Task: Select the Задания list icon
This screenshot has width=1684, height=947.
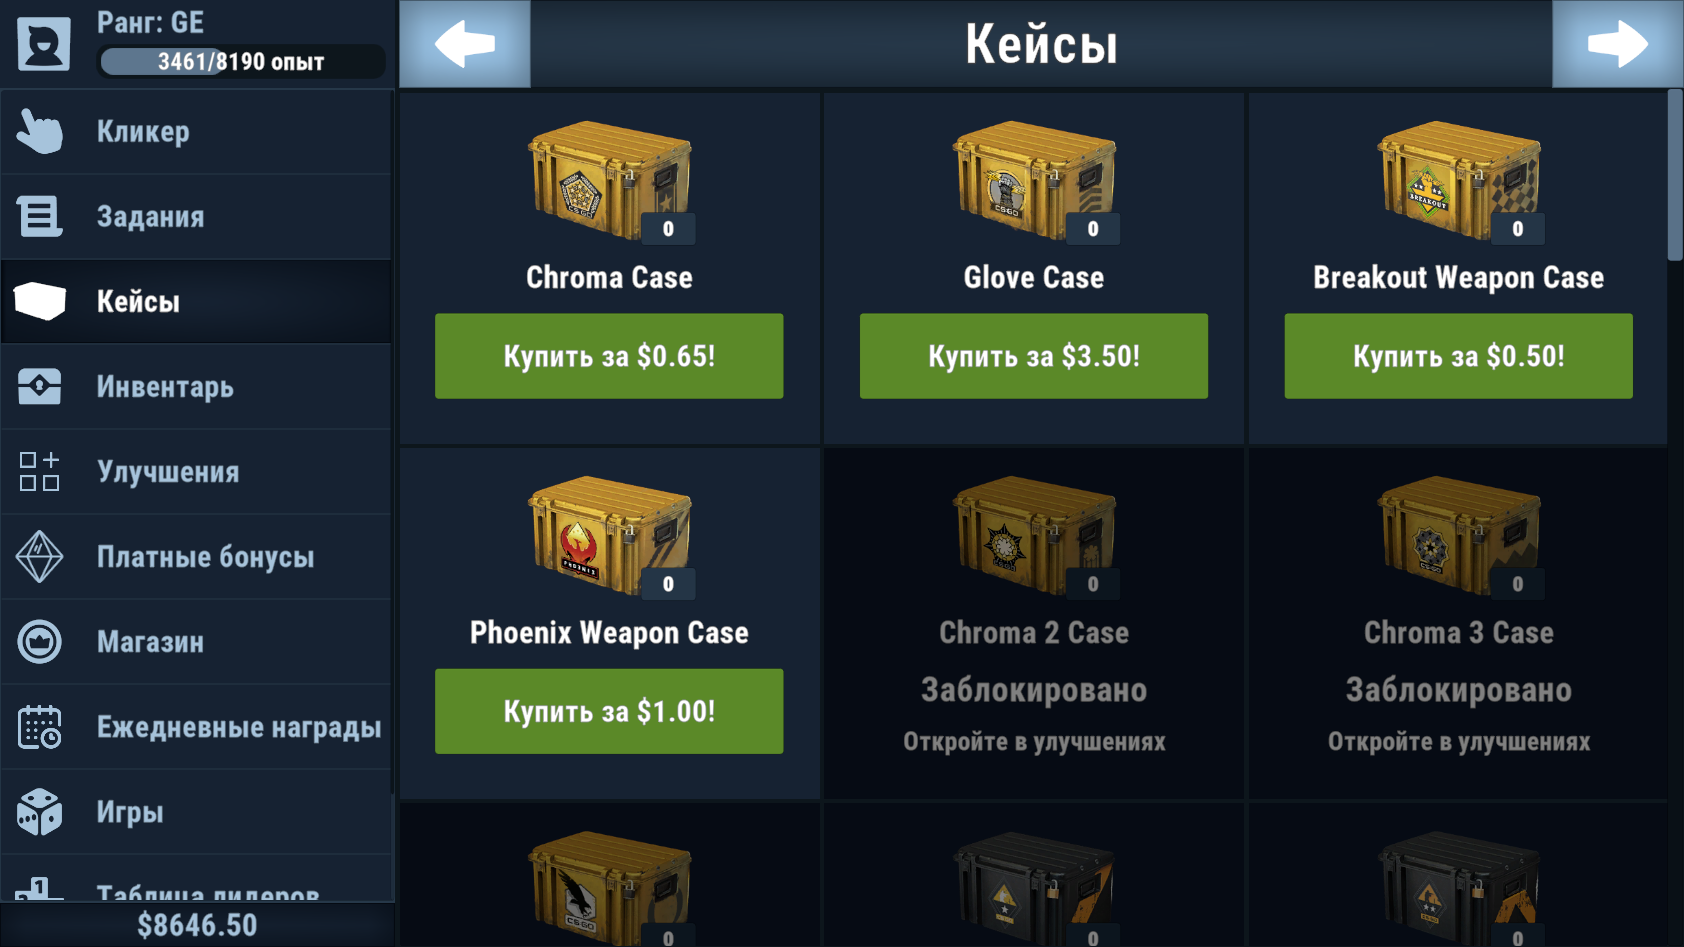Action: click(40, 217)
